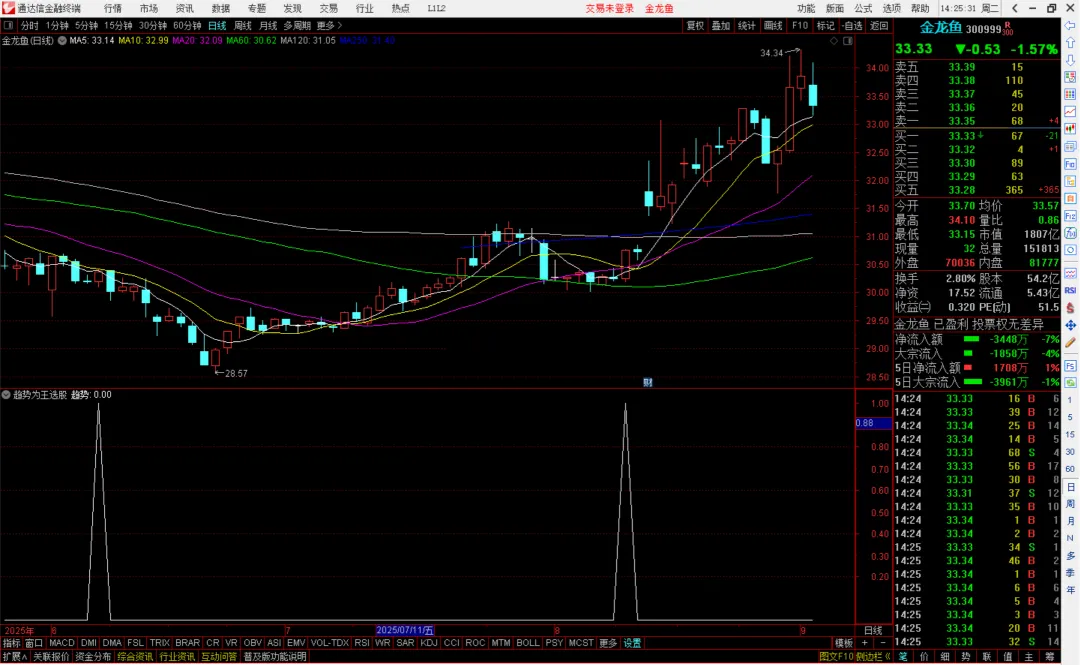Switch to 月线 monthly chart
Screen dimensions: 1080x665
(x=268, y=25)
